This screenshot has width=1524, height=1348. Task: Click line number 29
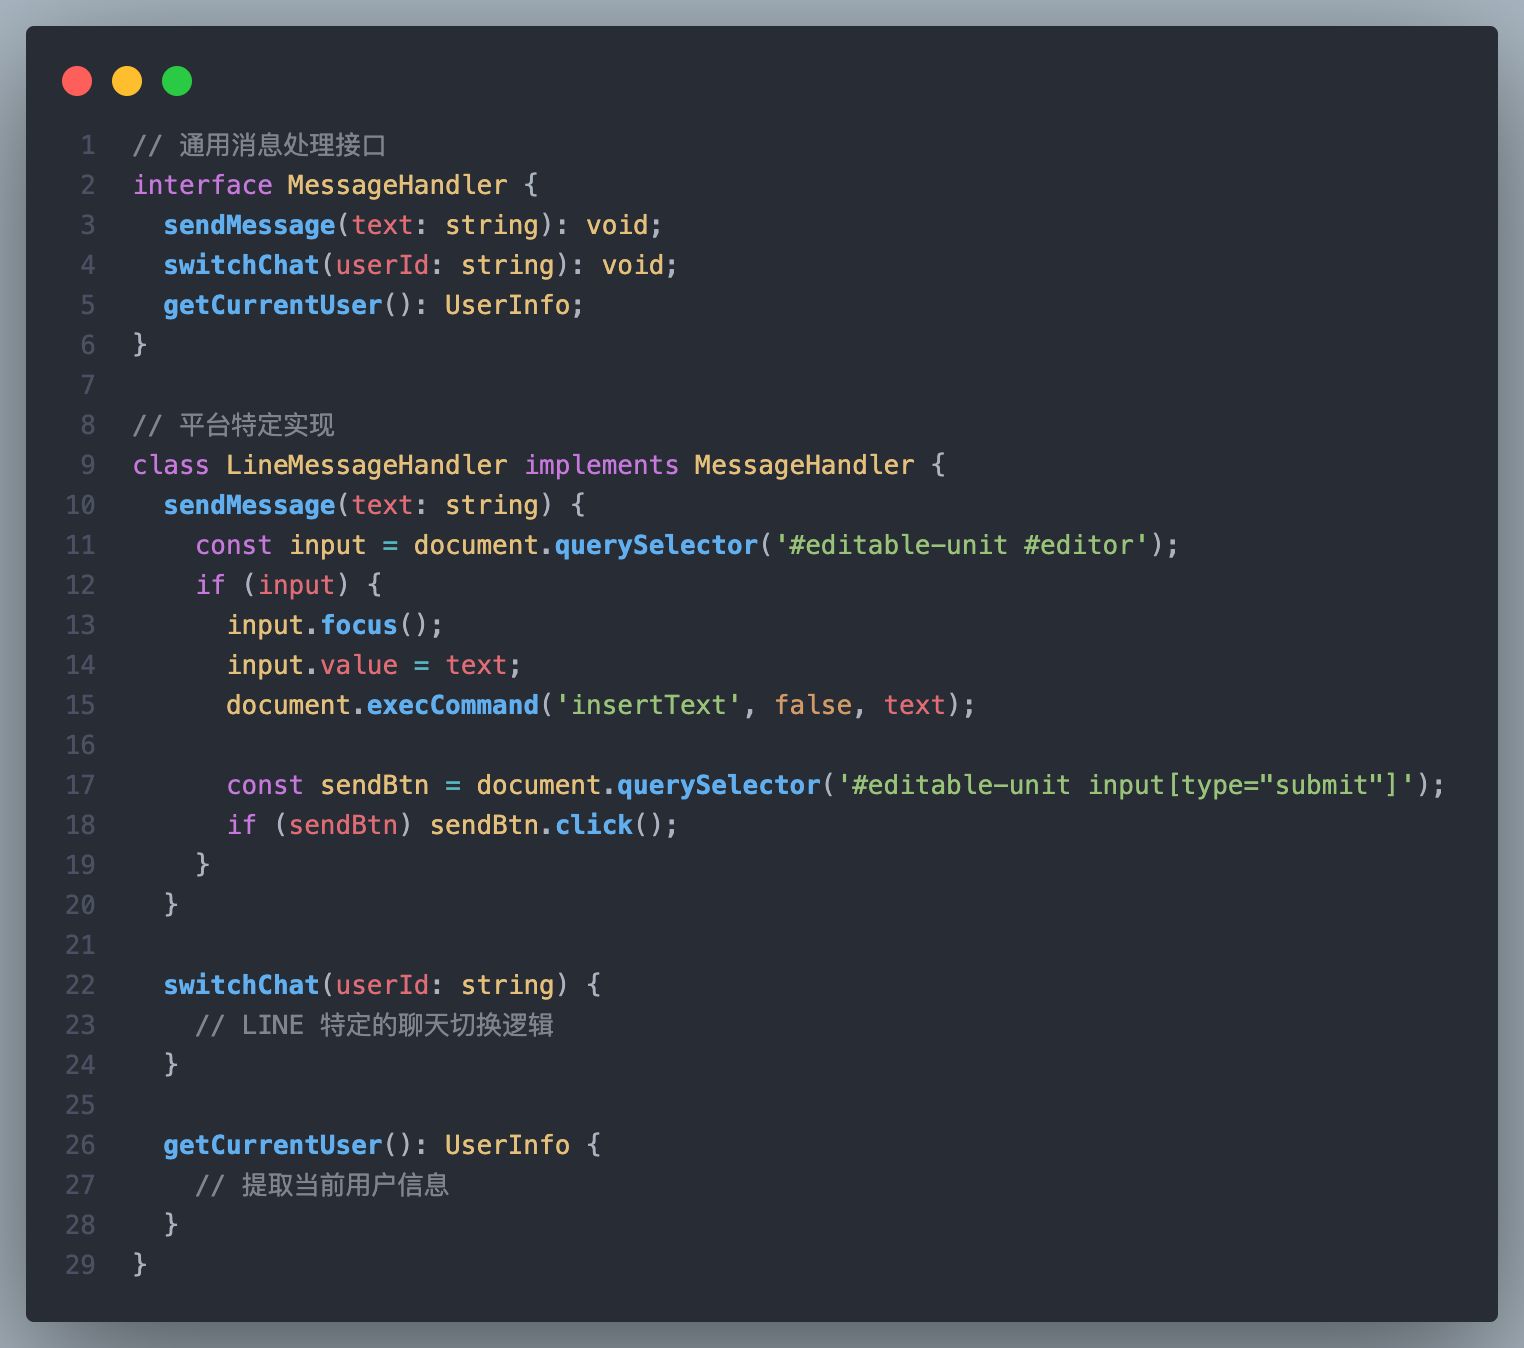tap(80, 1265)
